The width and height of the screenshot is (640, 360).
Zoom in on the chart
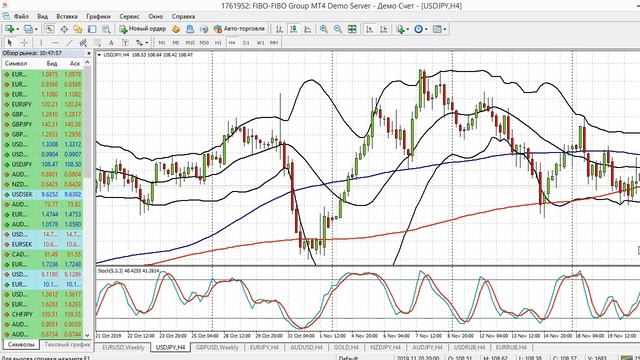coord(324,29)
